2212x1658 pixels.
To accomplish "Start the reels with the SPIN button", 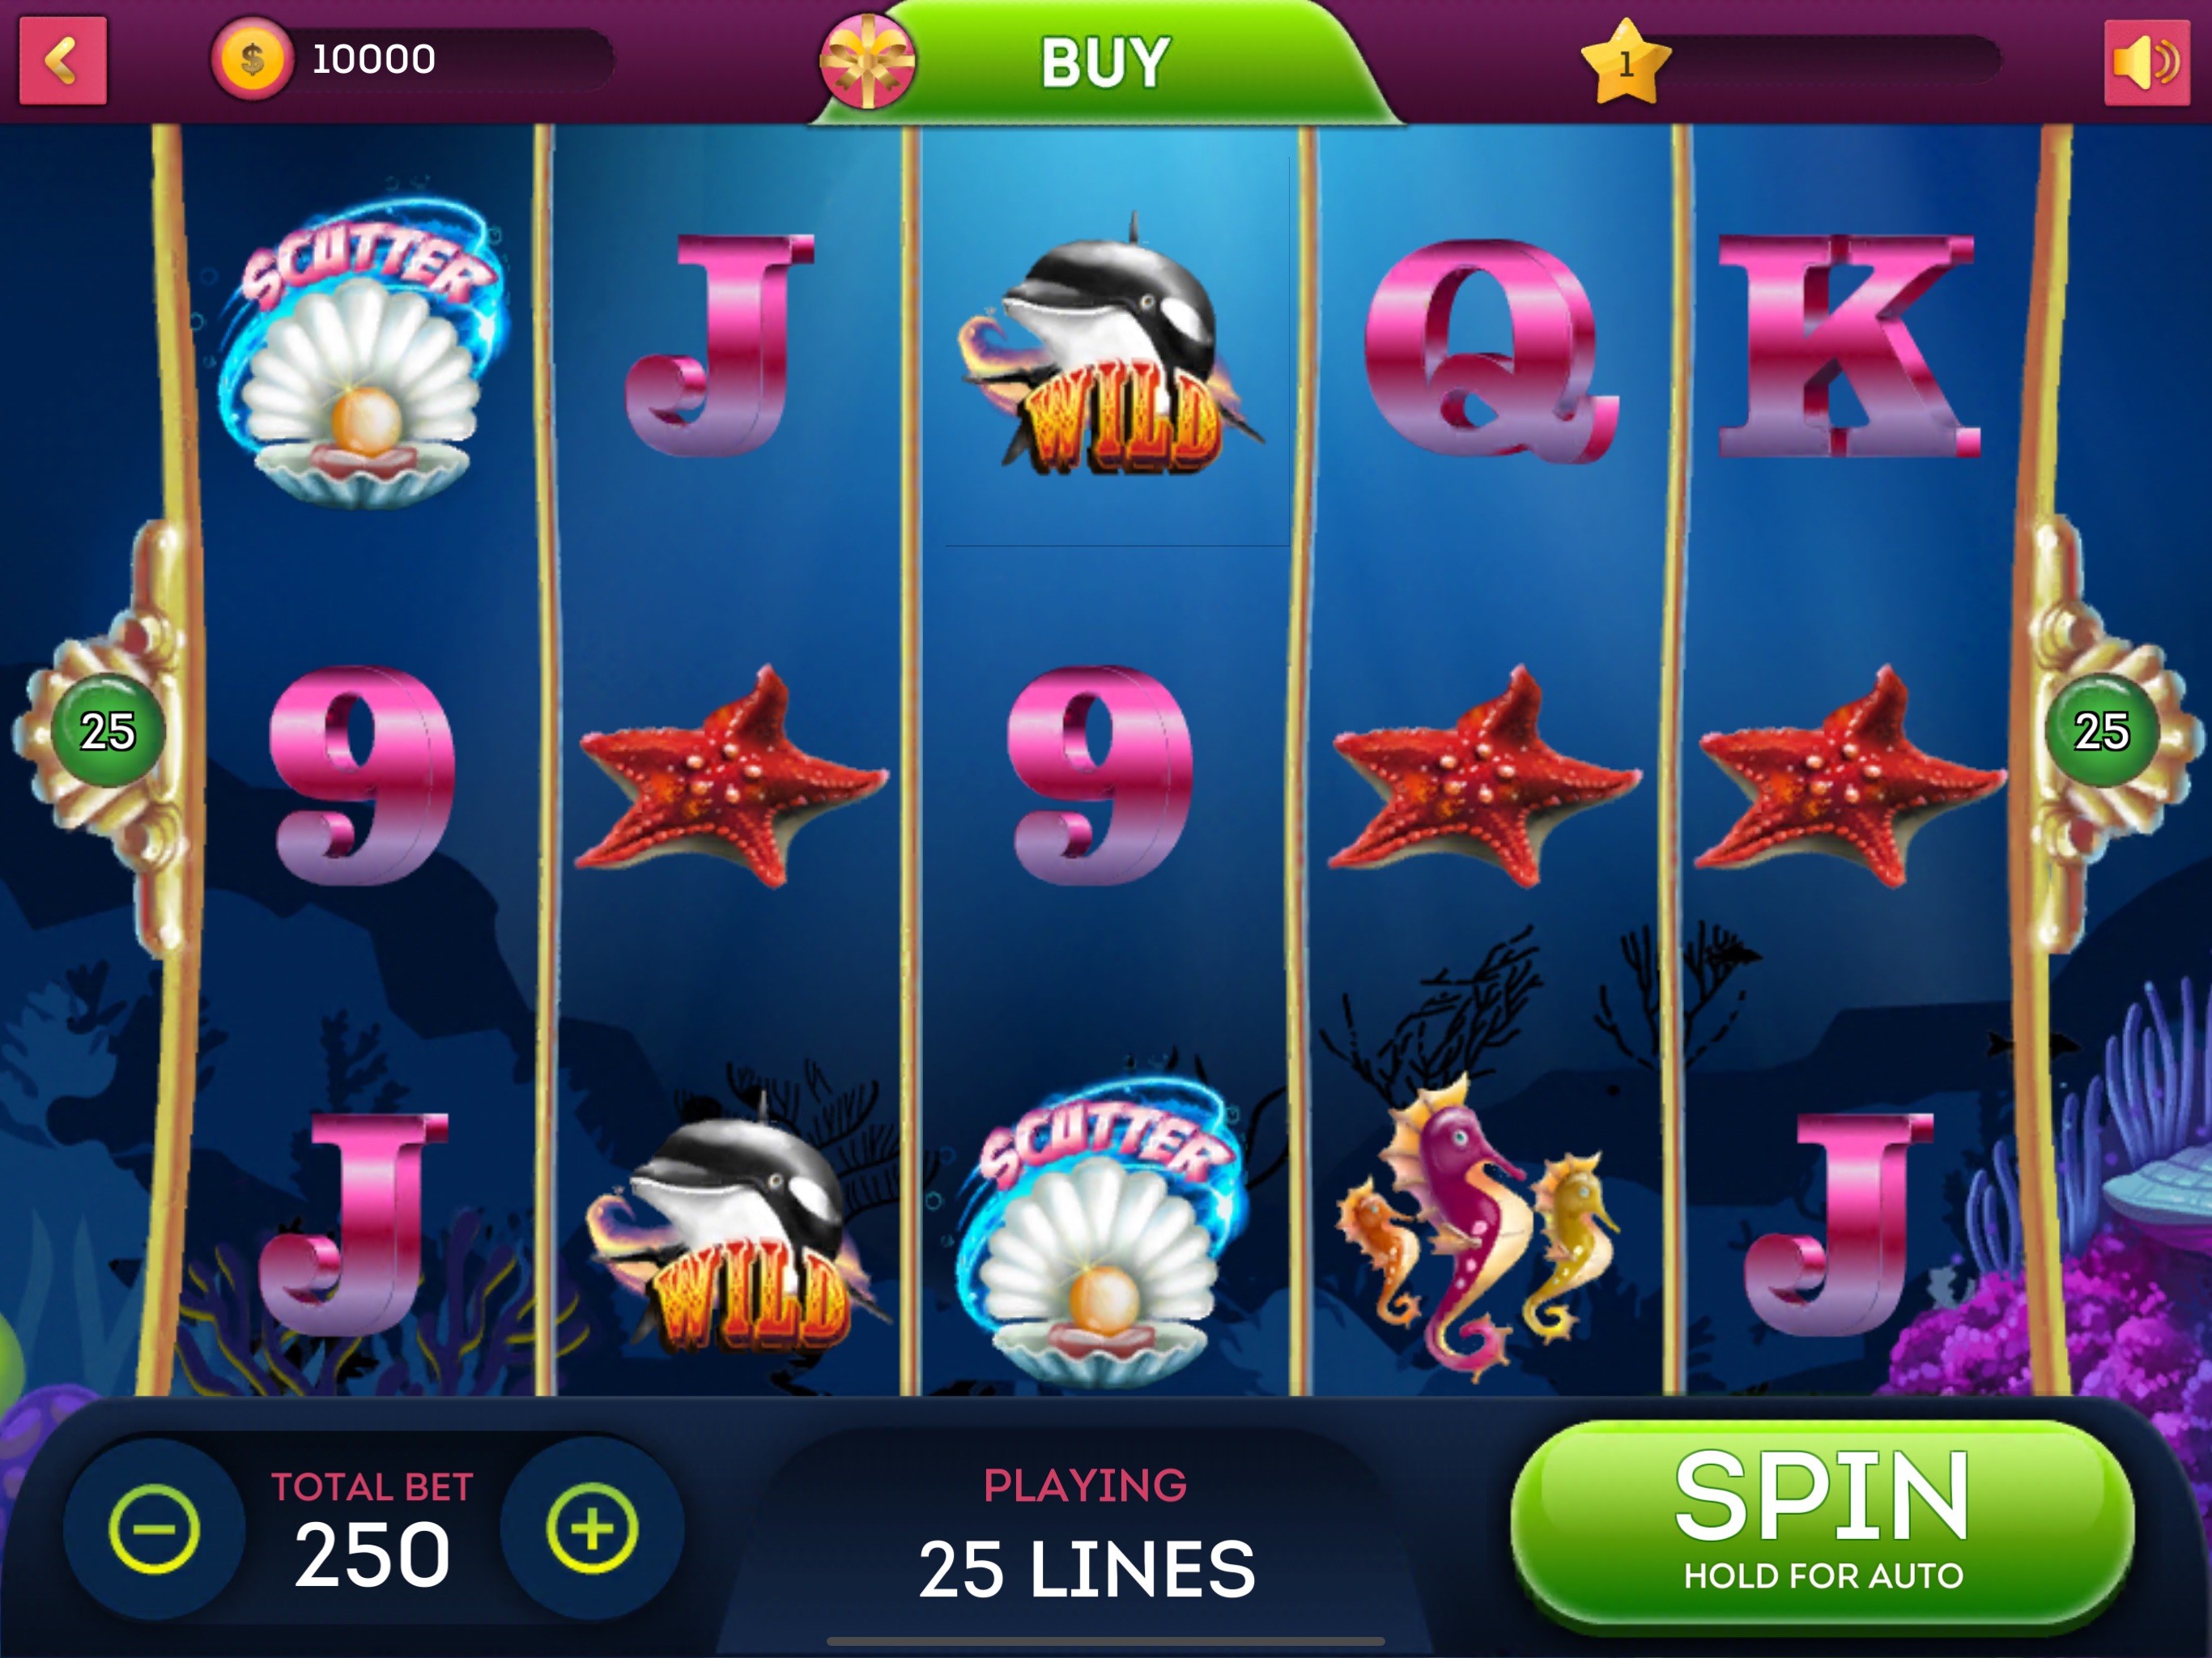I will click(1822, 1523).
